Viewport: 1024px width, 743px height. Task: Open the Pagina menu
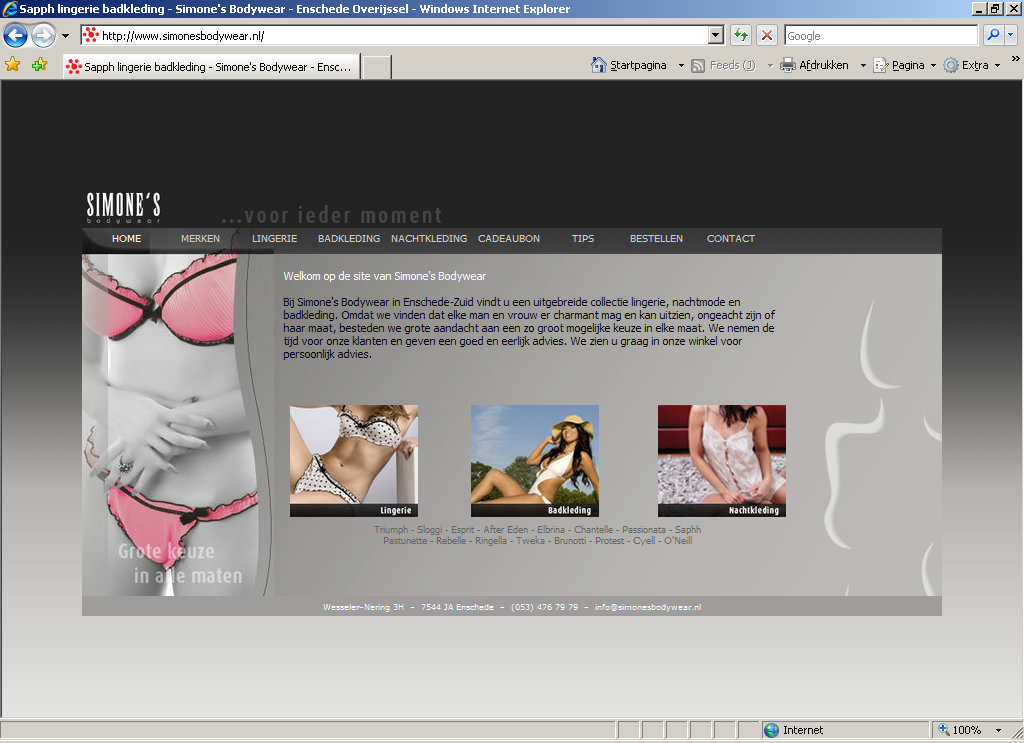pos(904,65)
